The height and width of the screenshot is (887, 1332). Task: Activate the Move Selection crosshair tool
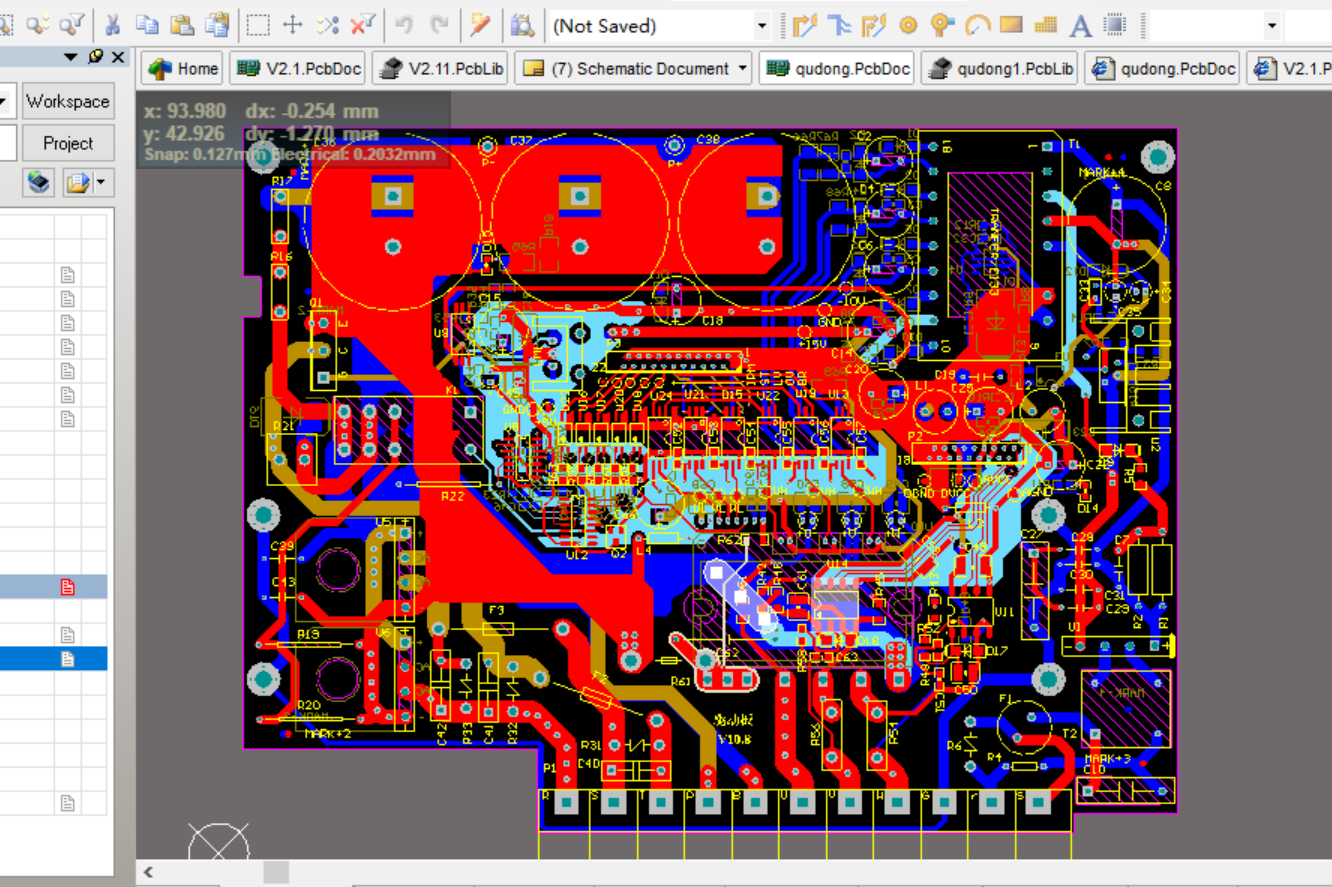(x=293, y=25)
